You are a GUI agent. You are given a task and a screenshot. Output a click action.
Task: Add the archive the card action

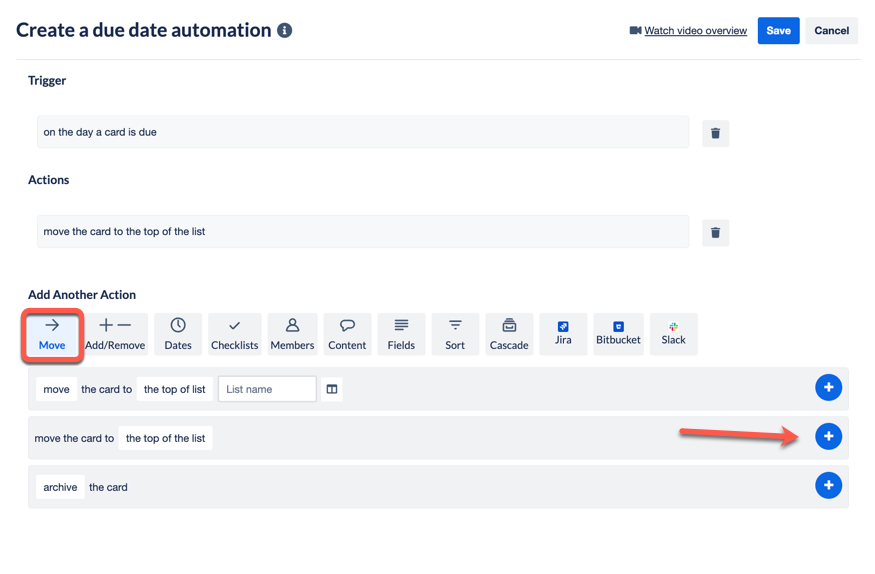[828, 485]
